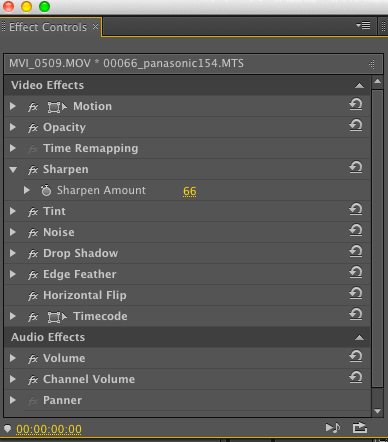Open the Effect Controls panel menu
The height and width of the screenshot is (442, 388).
pos(363,25)
